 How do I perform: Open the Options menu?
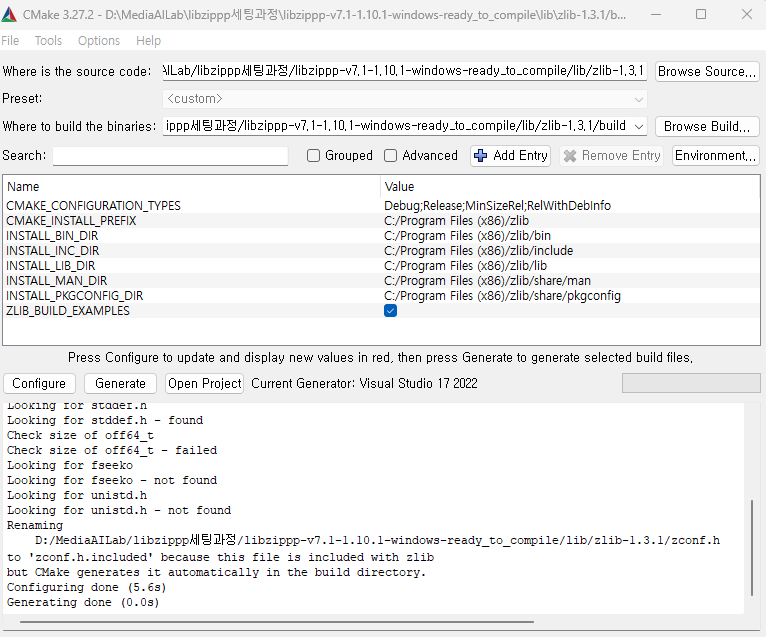(x=99, y=41)
